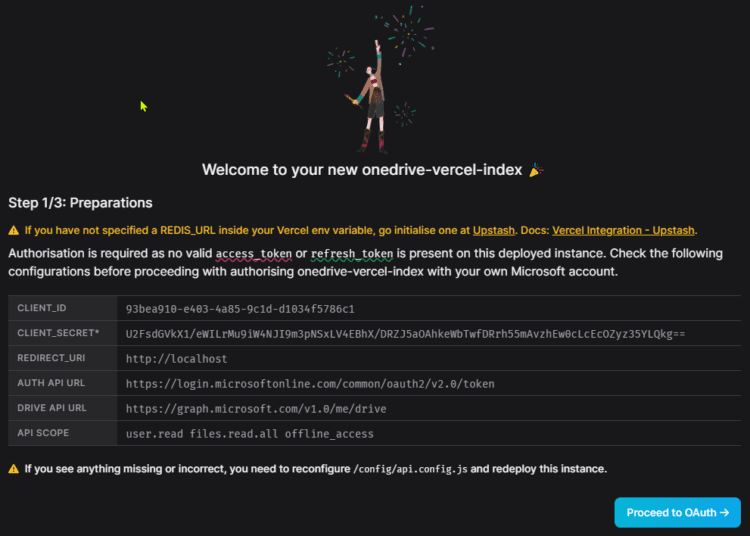Screen dimensions: 750x536
Task: Click the /config/api.config.js path text
Action: 410,469
